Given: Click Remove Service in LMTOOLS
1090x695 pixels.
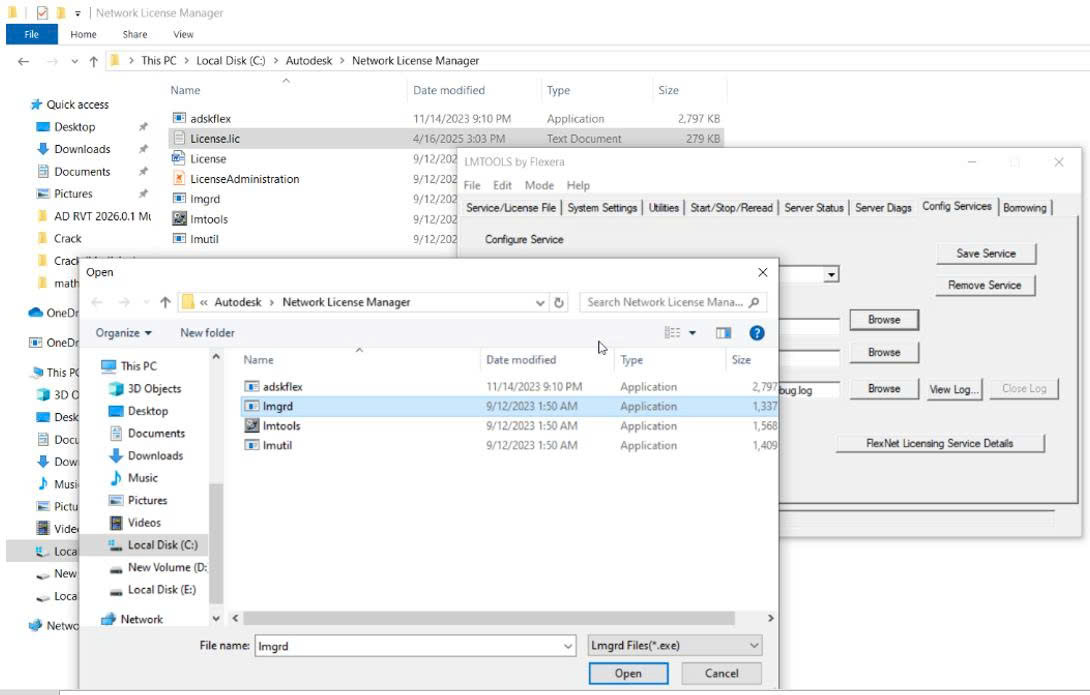Looking at the screenshot, I should (x=984, y=286).
